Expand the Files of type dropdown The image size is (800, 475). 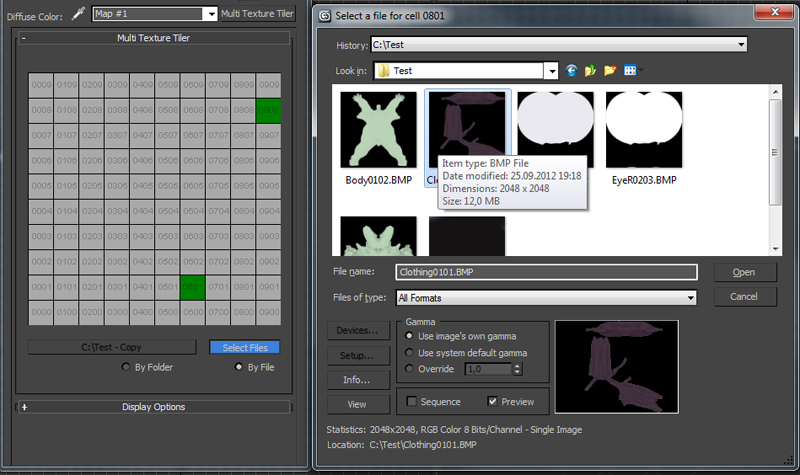690,298
